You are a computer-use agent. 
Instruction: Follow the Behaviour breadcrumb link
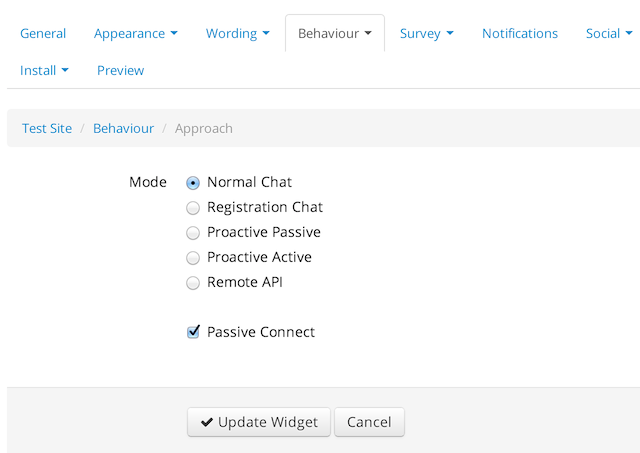[x=123, y=129]
